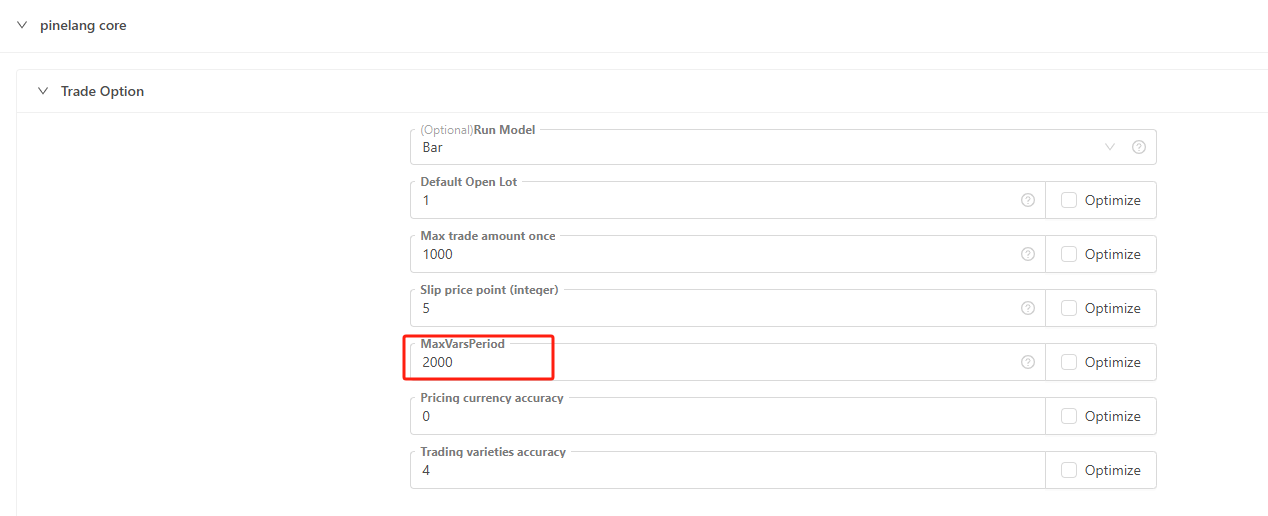Open the Run Model dropdown
The image size is (1268, 516).
click(760, 147)
